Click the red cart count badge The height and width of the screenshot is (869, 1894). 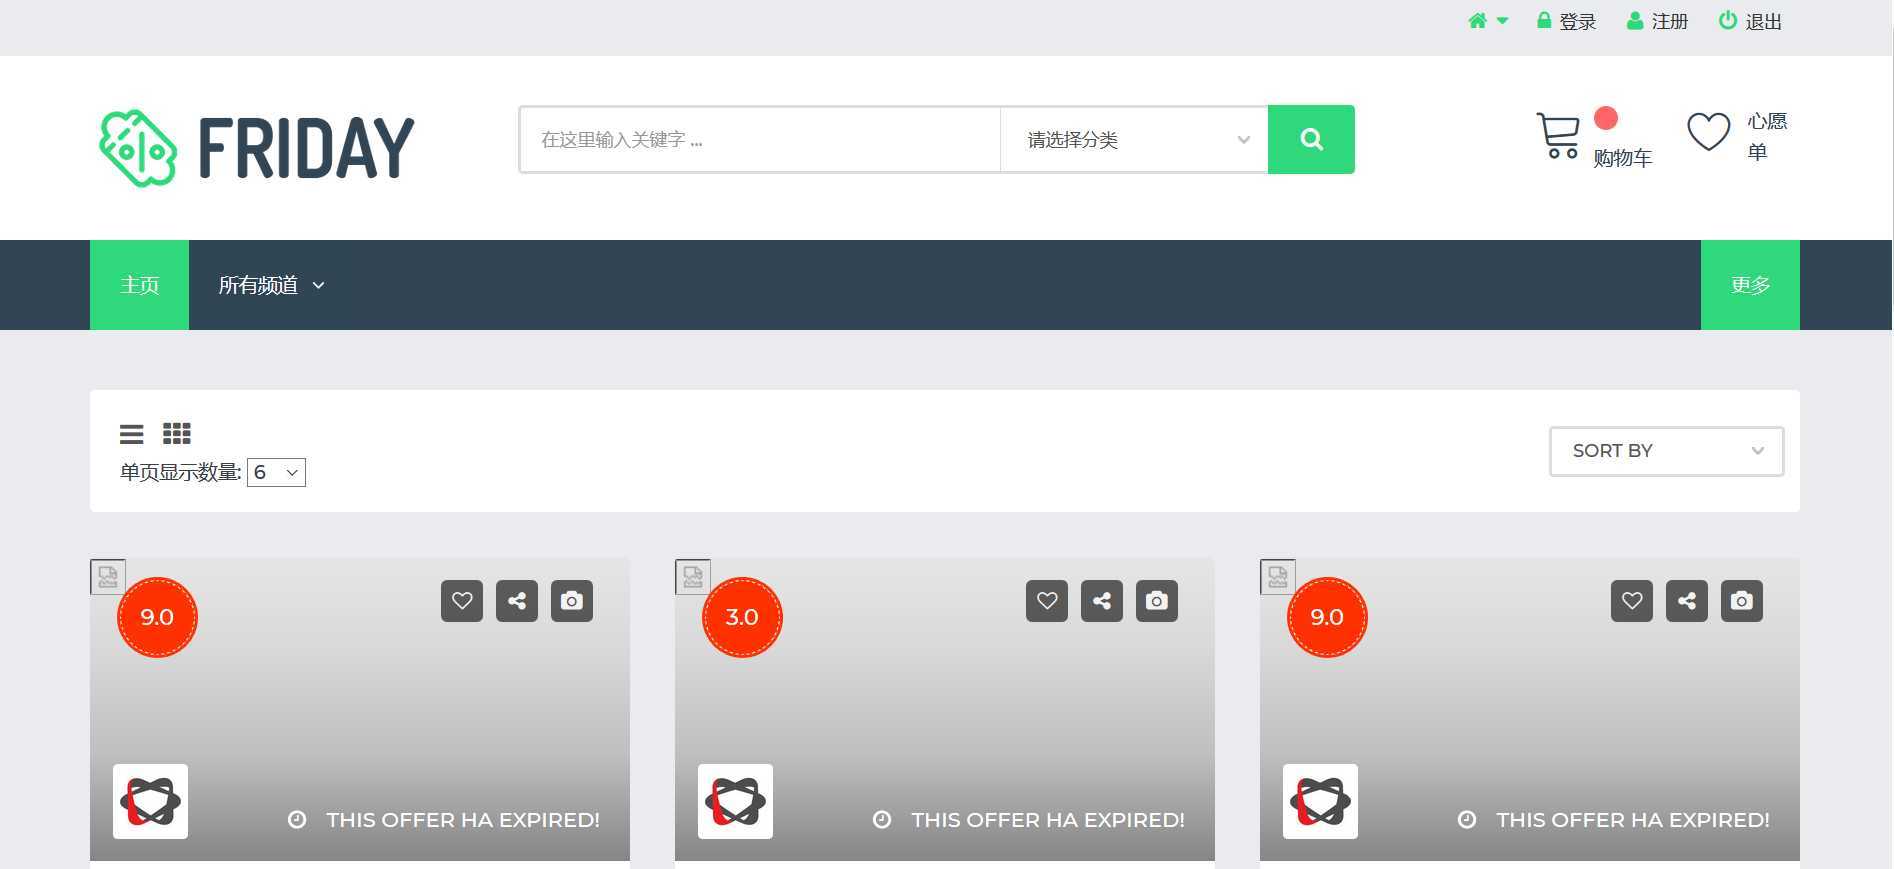pyautogui.click(x=1606, y=118)
